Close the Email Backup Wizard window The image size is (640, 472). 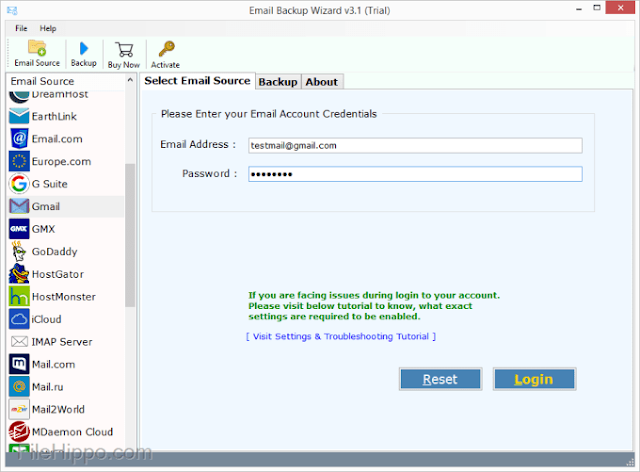click(x=620, y=7)
